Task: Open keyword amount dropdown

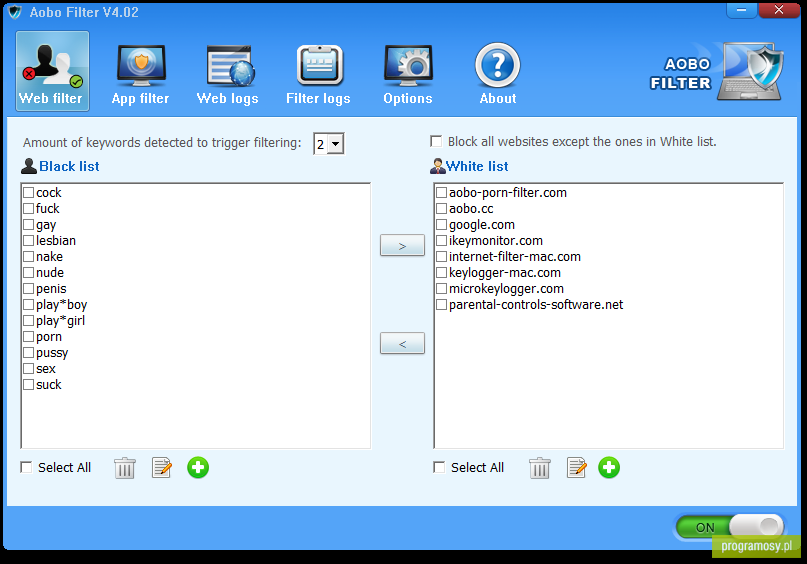Action: click(336, 144)
